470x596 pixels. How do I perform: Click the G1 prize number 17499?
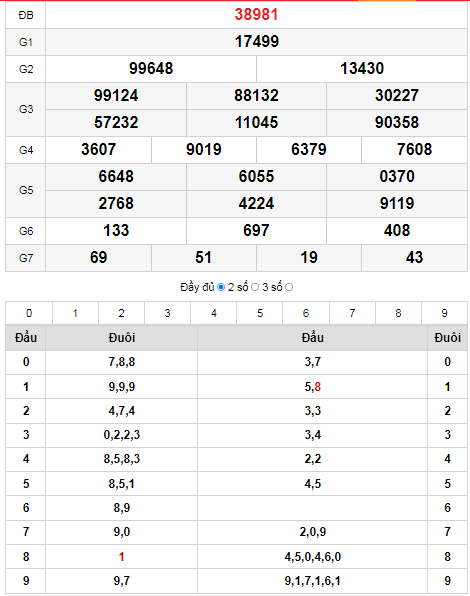click(256, 41)
